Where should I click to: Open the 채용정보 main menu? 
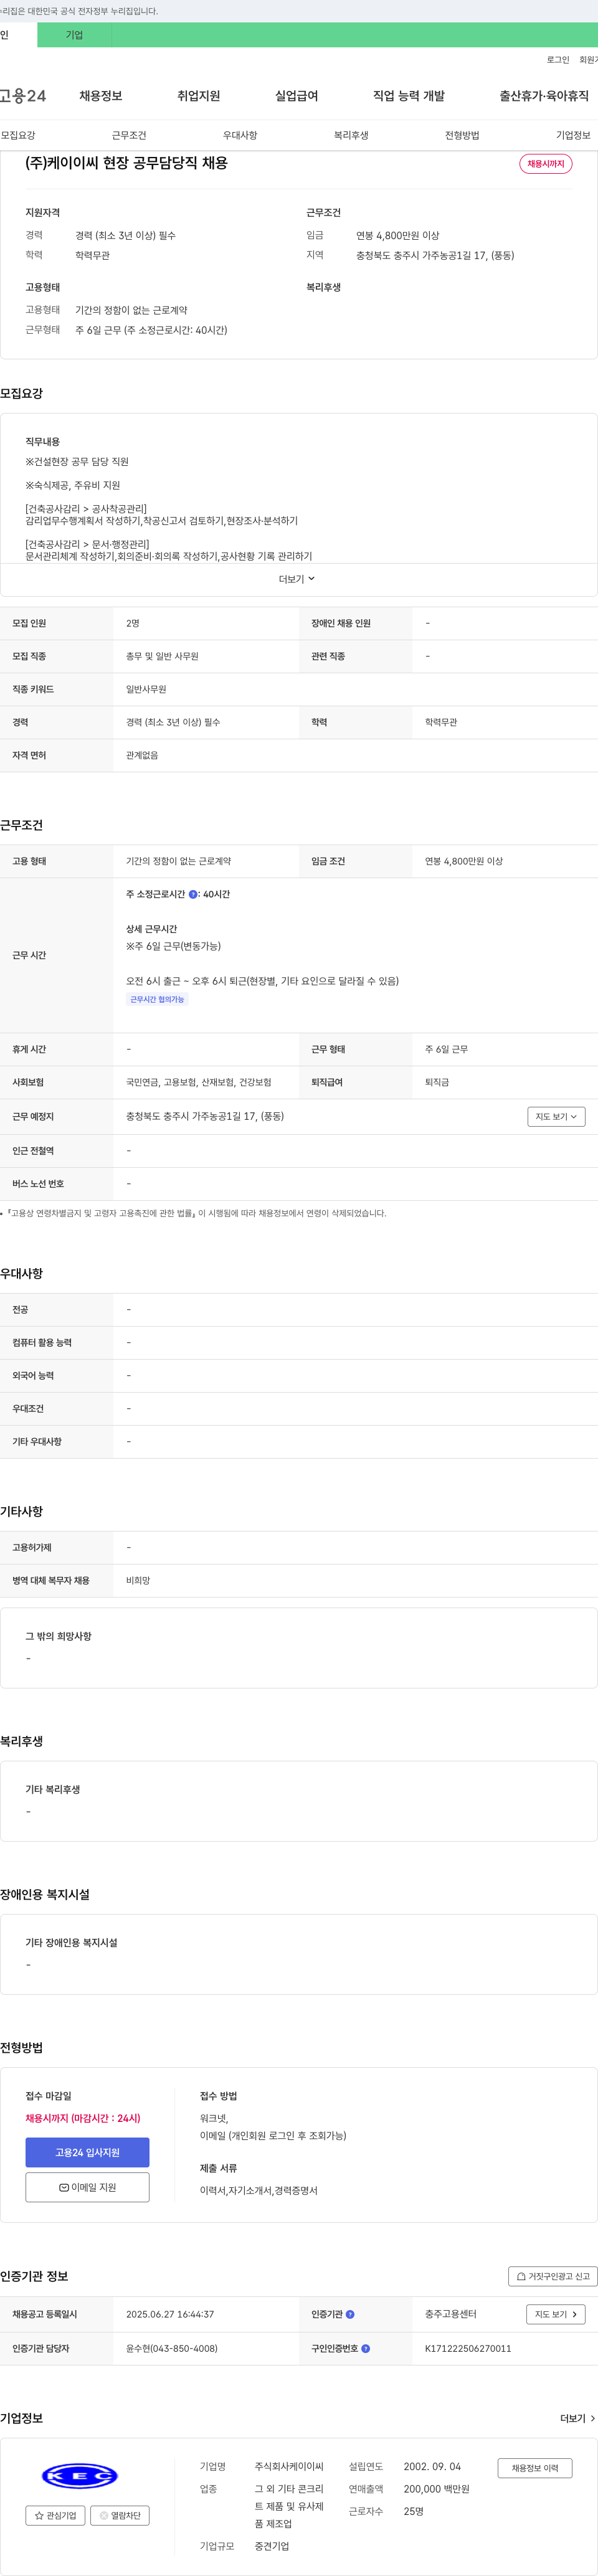coord(101,96)
